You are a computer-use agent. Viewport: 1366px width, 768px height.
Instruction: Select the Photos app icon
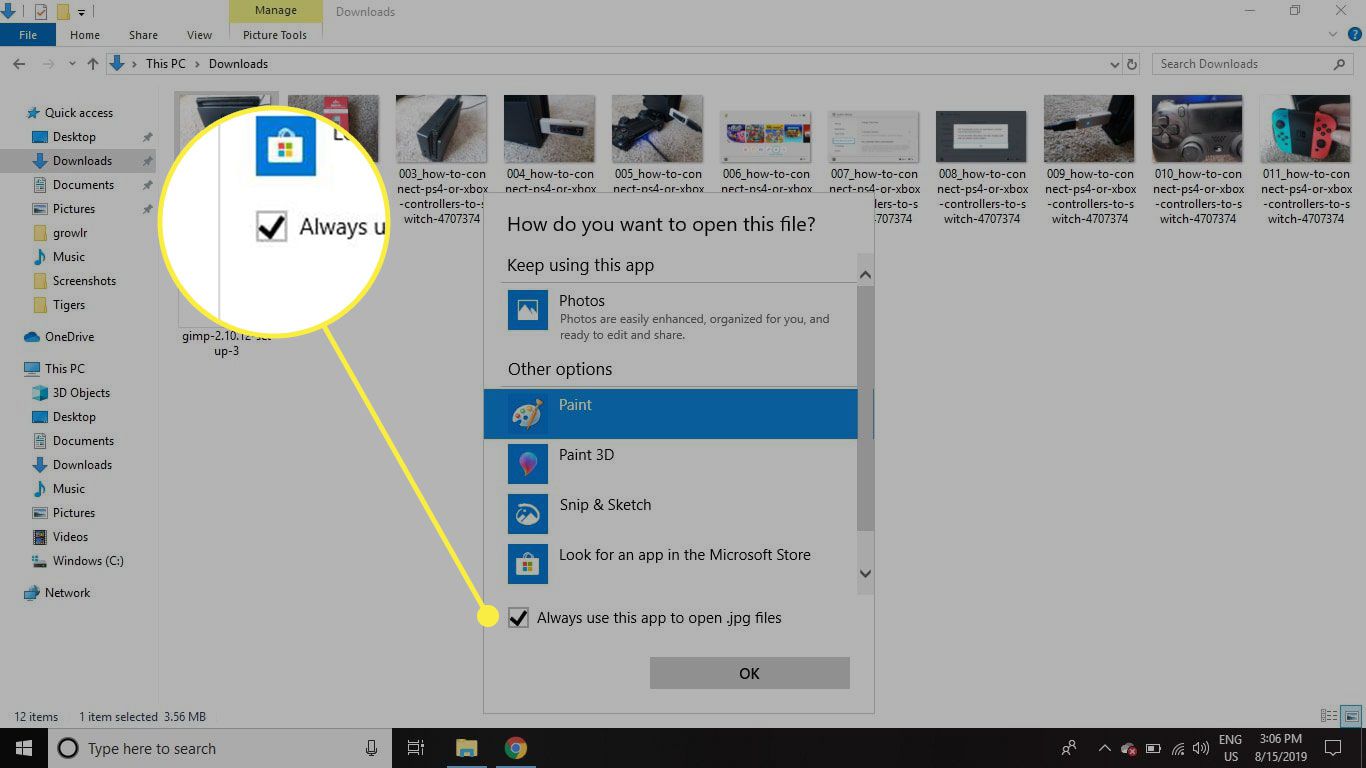coord(528,310)
